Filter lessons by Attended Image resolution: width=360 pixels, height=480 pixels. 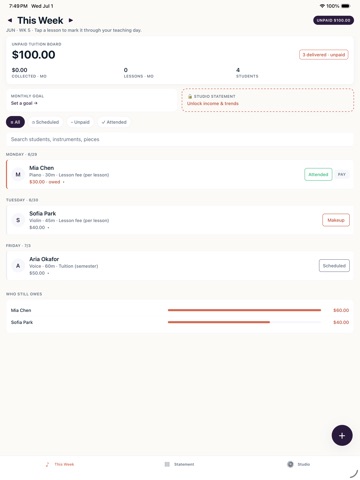point(114,122)
